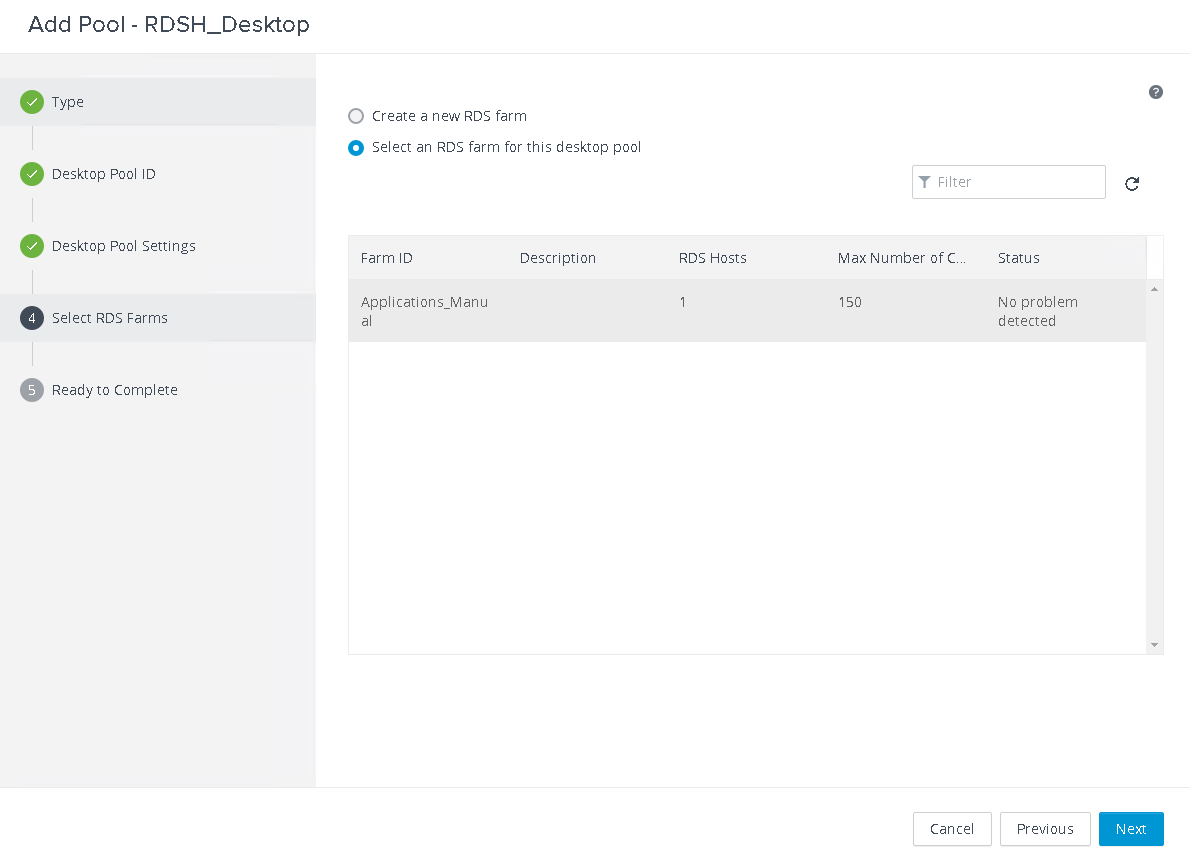1190x861 pixels.
Task: Click the step 4 number badge
Action: click(x=32, y=318)
